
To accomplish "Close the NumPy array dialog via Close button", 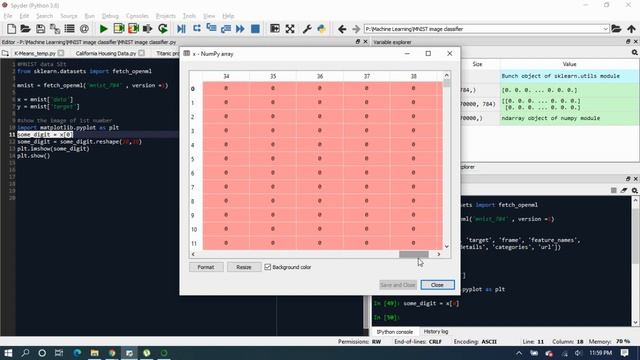I will (437, 285).
